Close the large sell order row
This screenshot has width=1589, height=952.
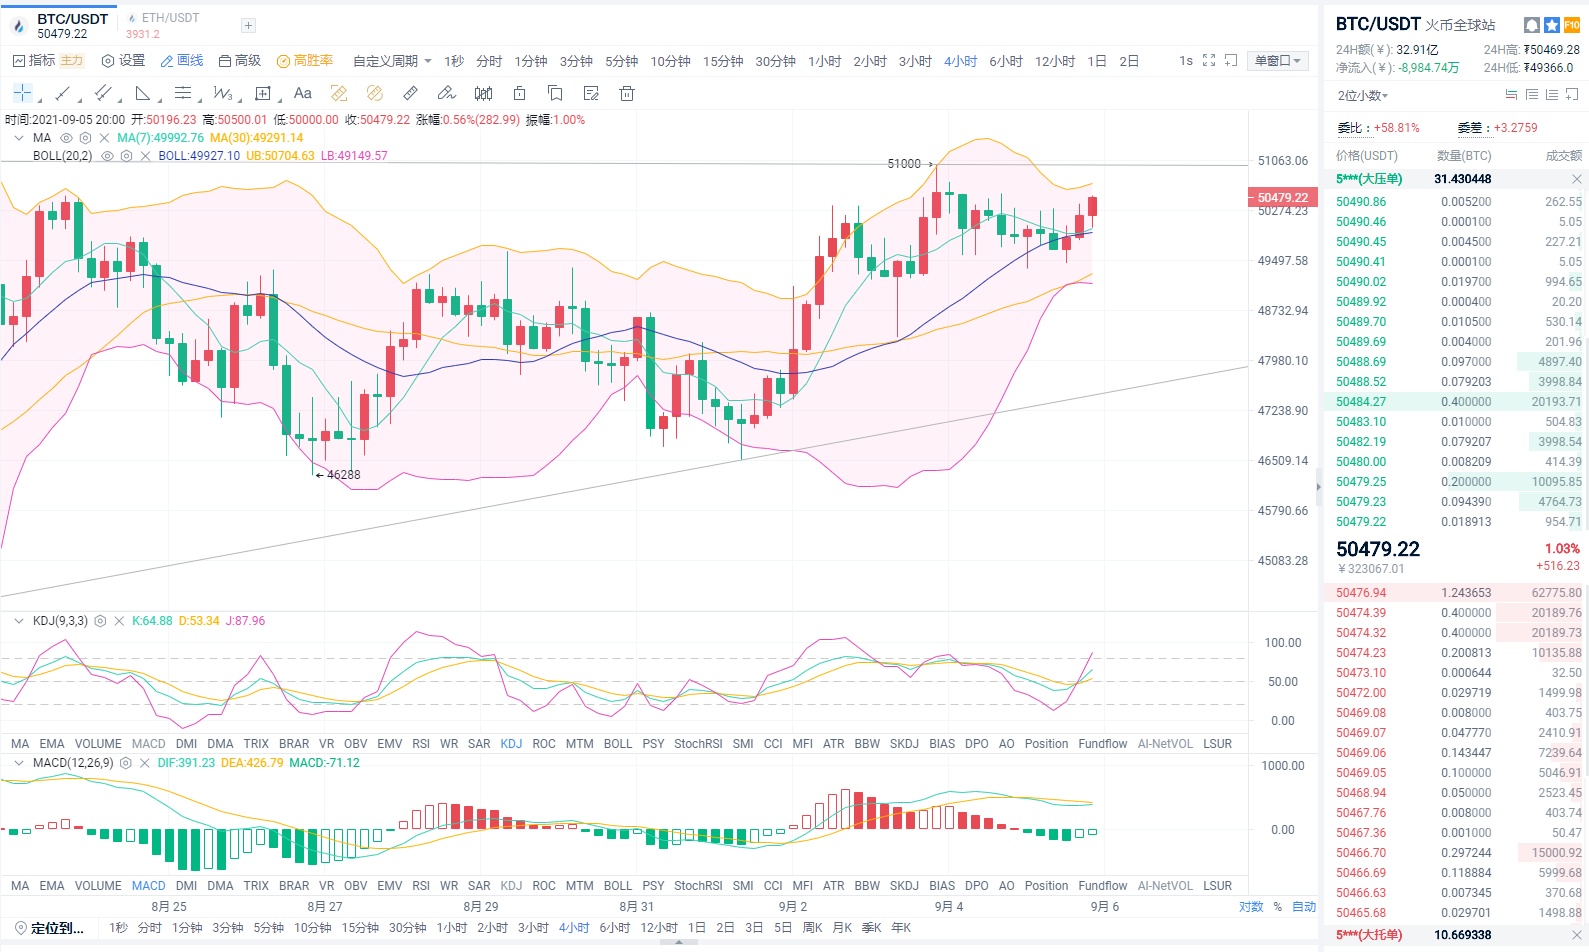coord(1577,179)
